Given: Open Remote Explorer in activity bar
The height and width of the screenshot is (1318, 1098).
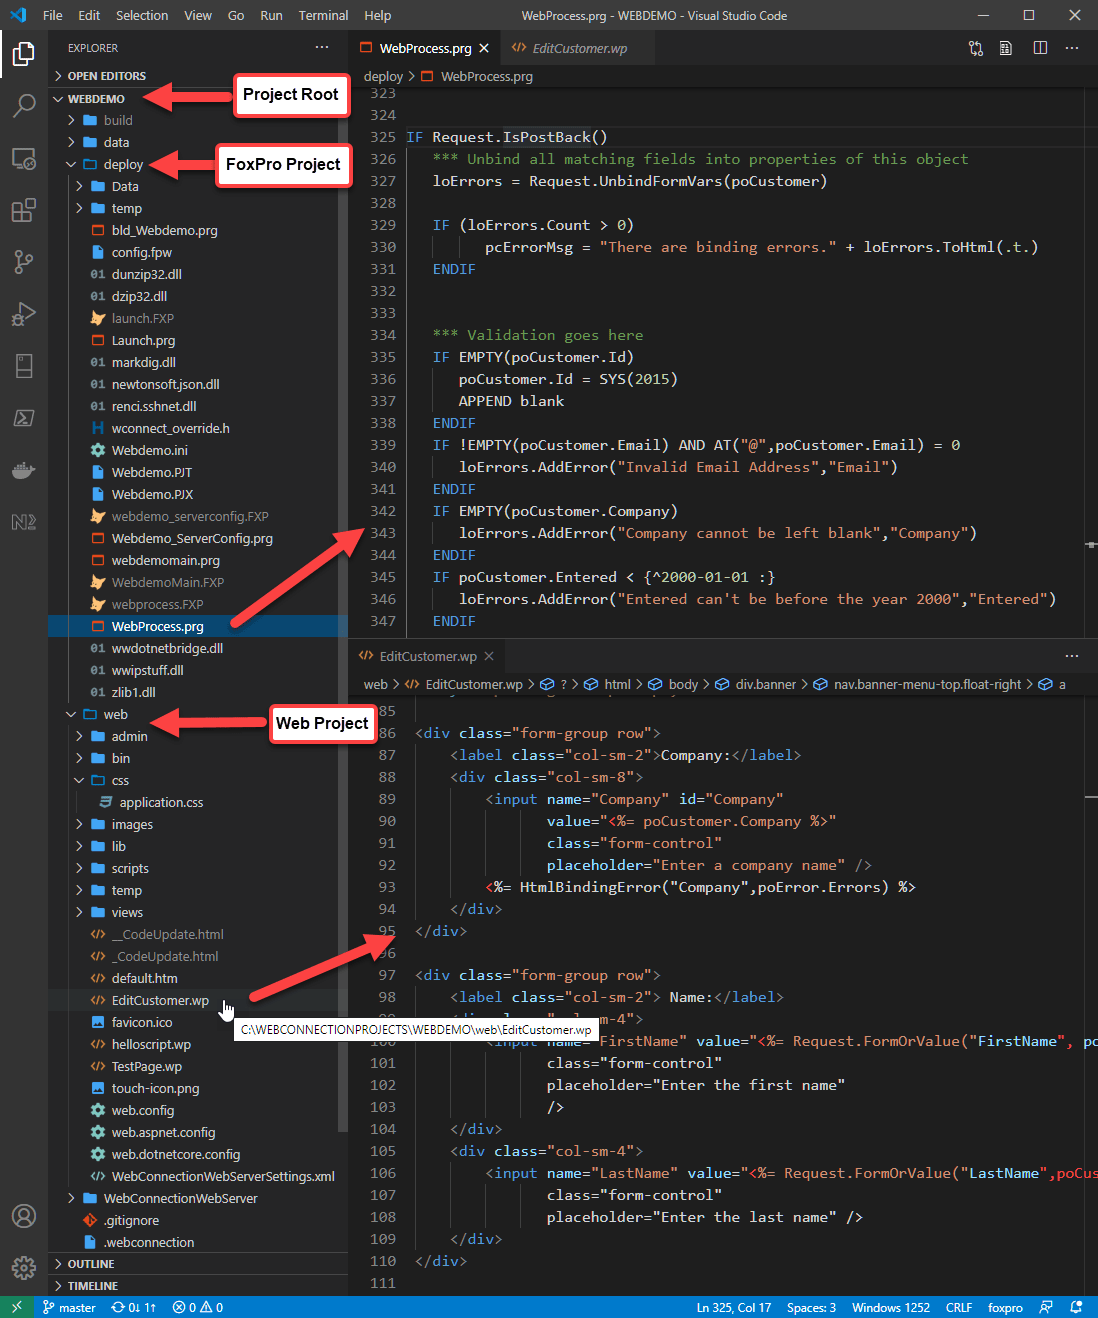Looking at the screenshot, I should click(x=24, y=158).
